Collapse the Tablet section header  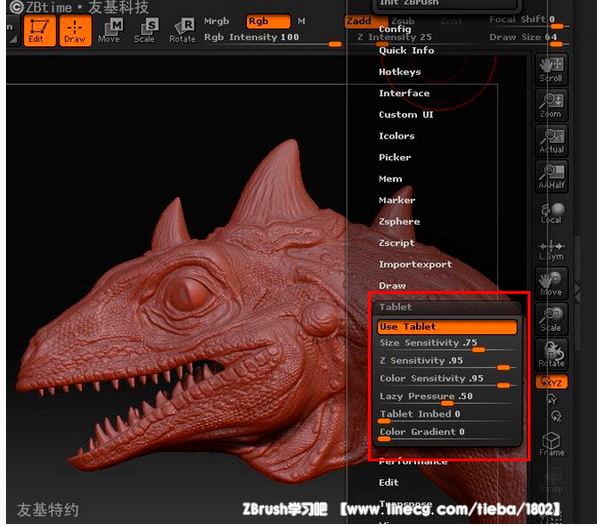coord(447,307)
